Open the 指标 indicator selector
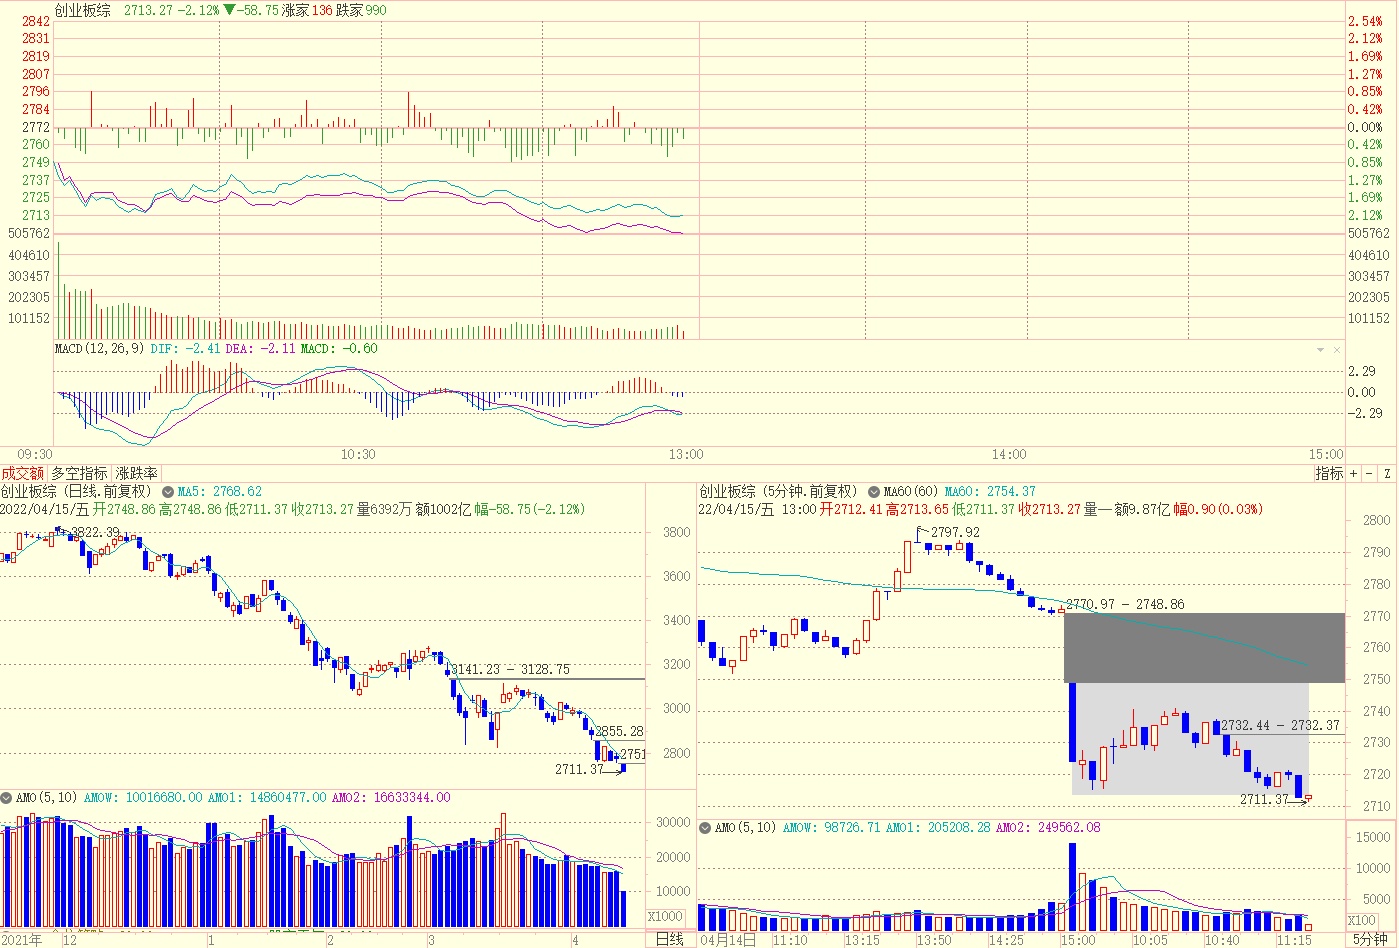The width and height of the screenshot is (1399, 948). pyautogui.click(x=1329, y=473)
